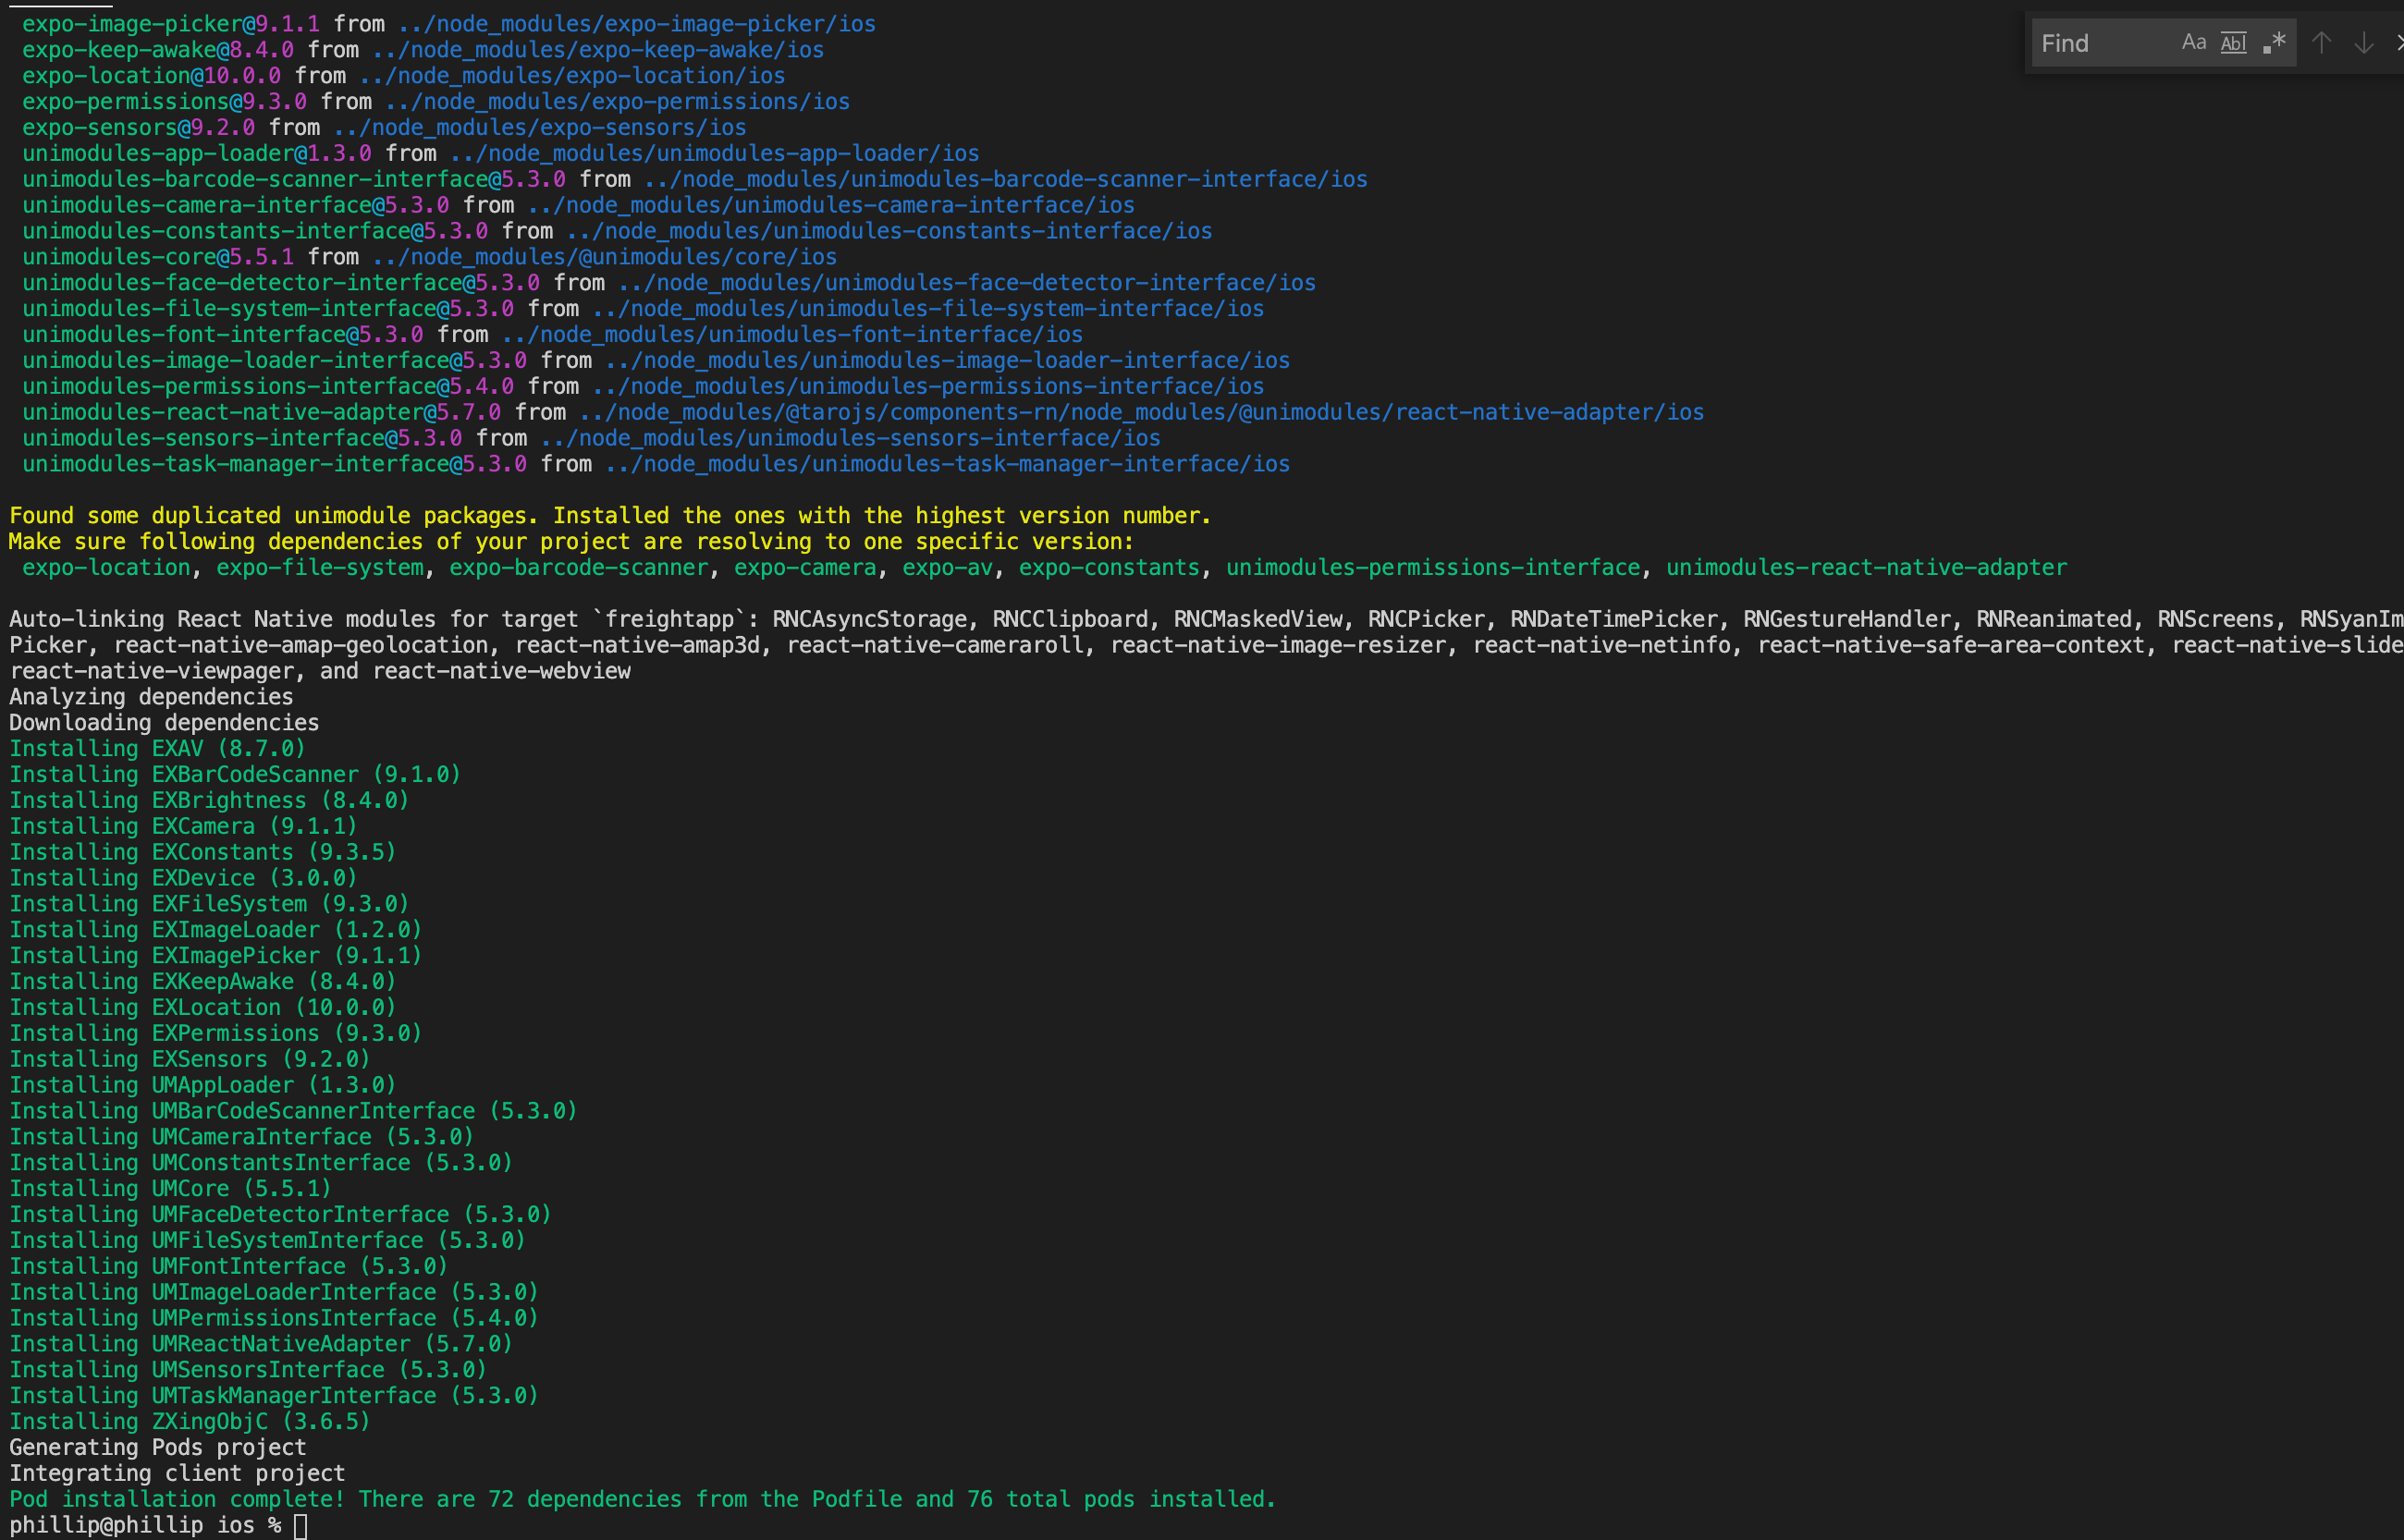Click the 'Found some duplicated unimodule packages' warning
This screenshot has height=1540, width=2404.
(x=609, y=516)
